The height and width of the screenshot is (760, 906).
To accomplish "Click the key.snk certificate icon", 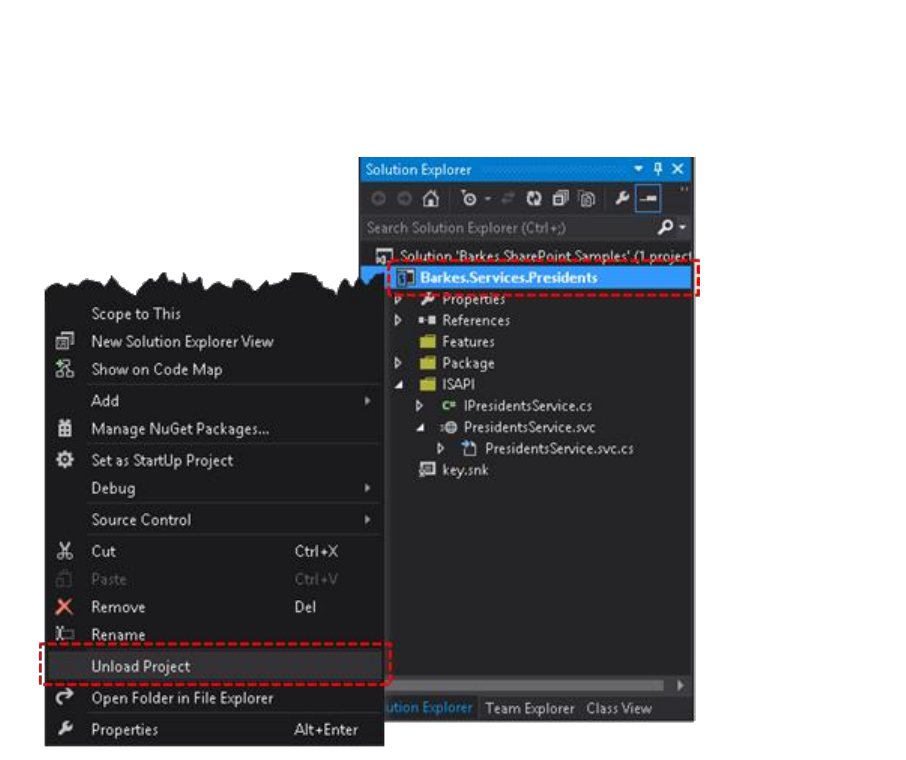I will [x=426, y=469].
